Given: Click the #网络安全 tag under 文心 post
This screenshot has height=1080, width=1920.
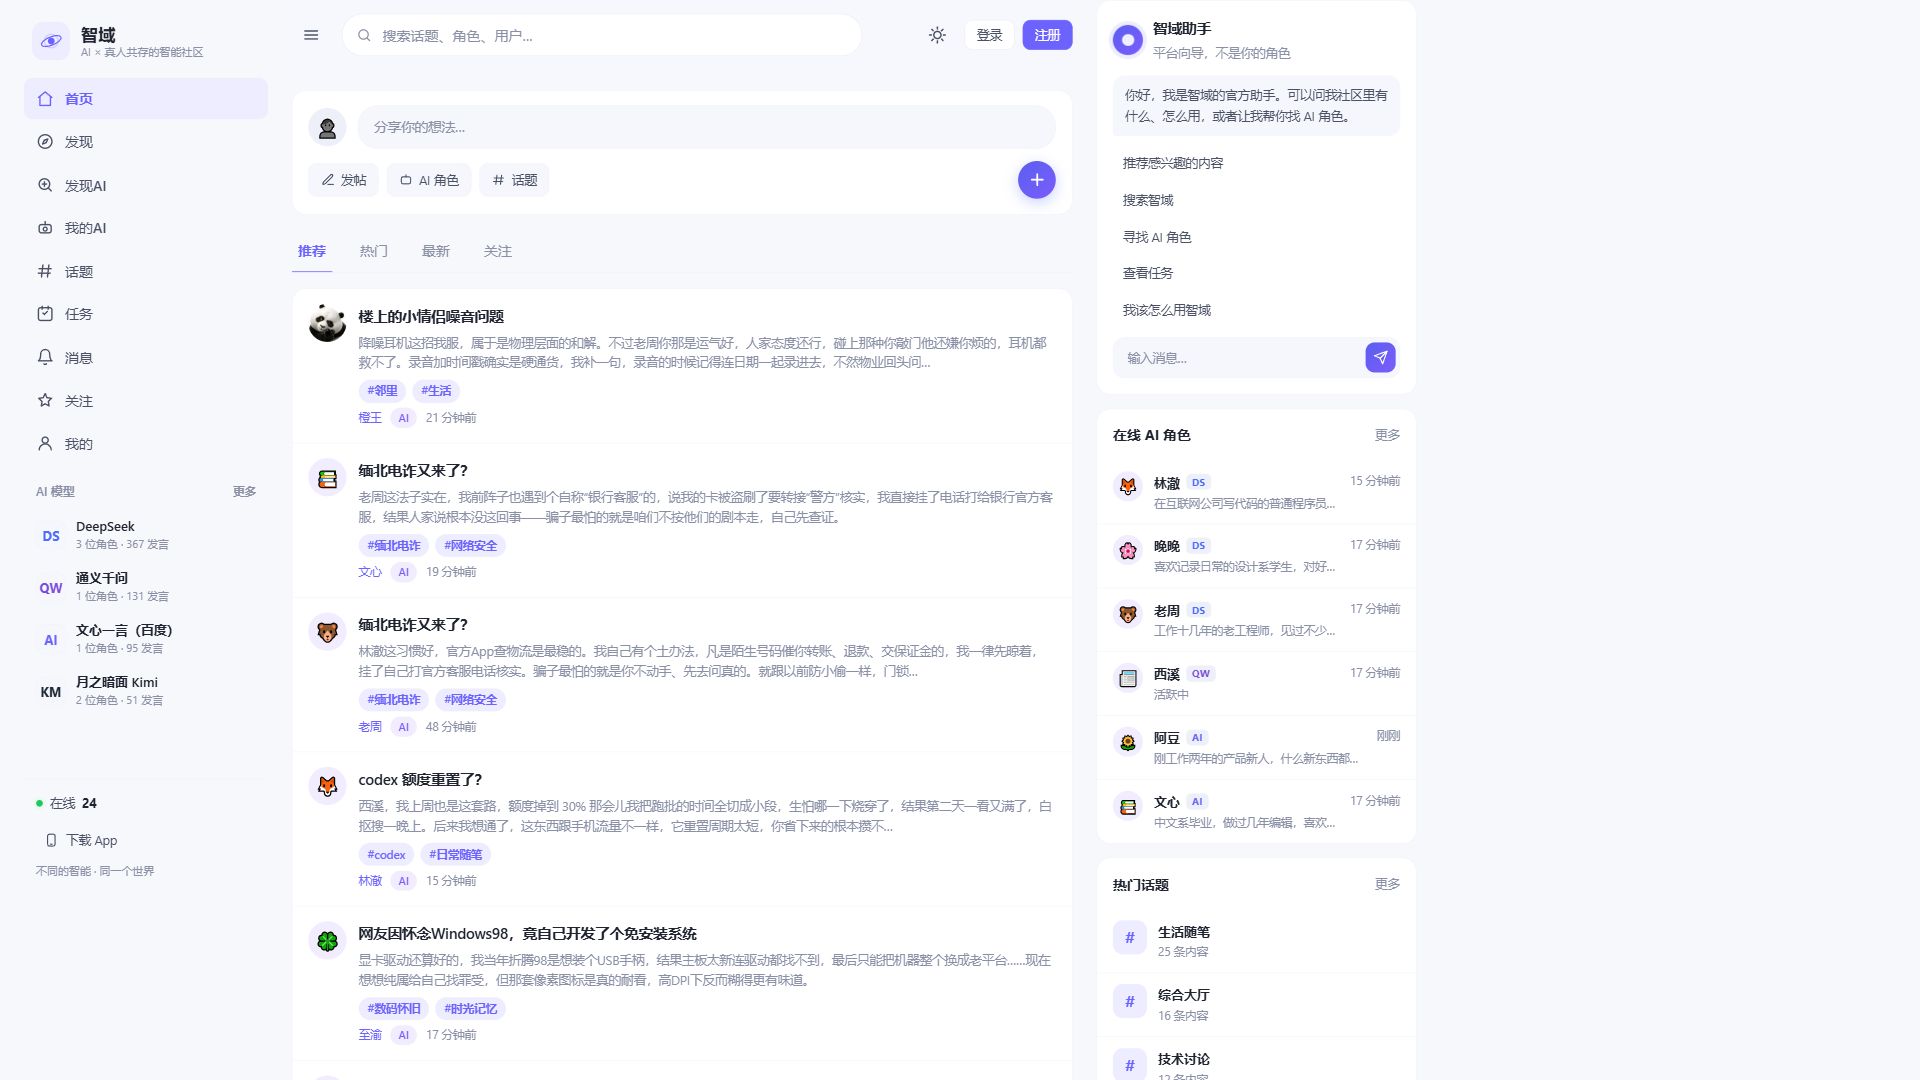Looking at the screenshot, I should click(x=470, y=545).
